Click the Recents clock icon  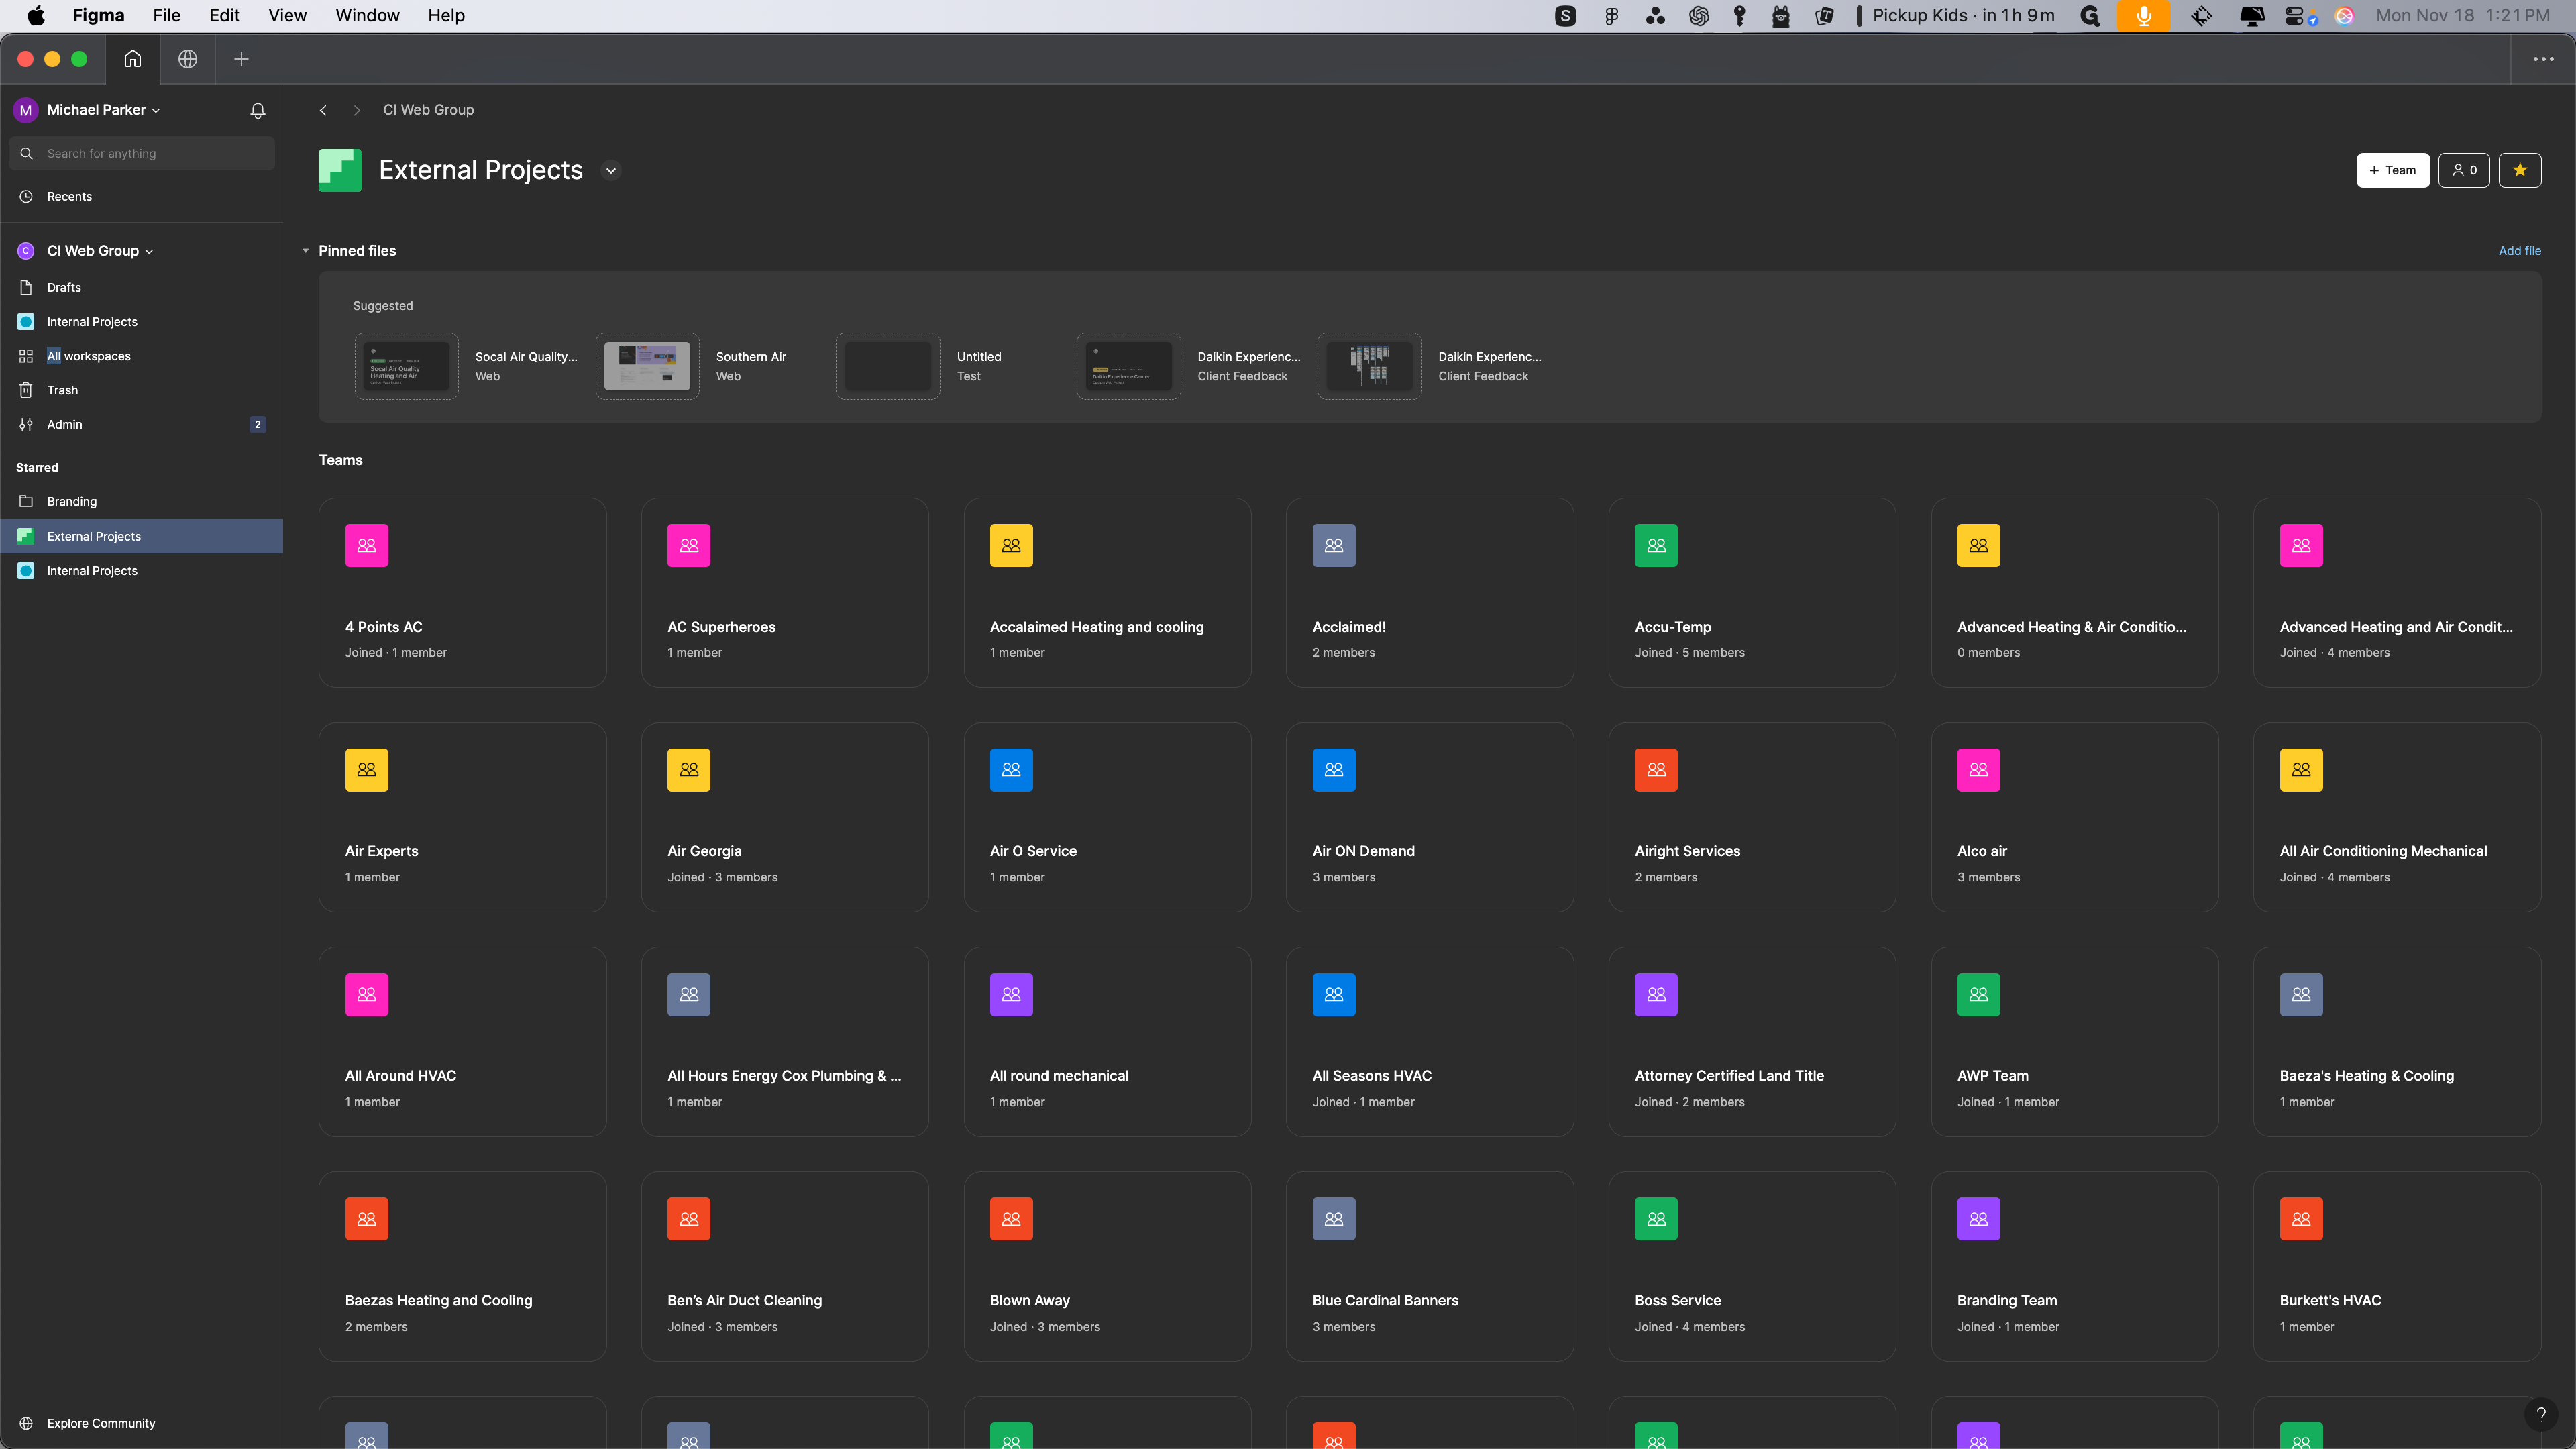[x=26, y=196]
